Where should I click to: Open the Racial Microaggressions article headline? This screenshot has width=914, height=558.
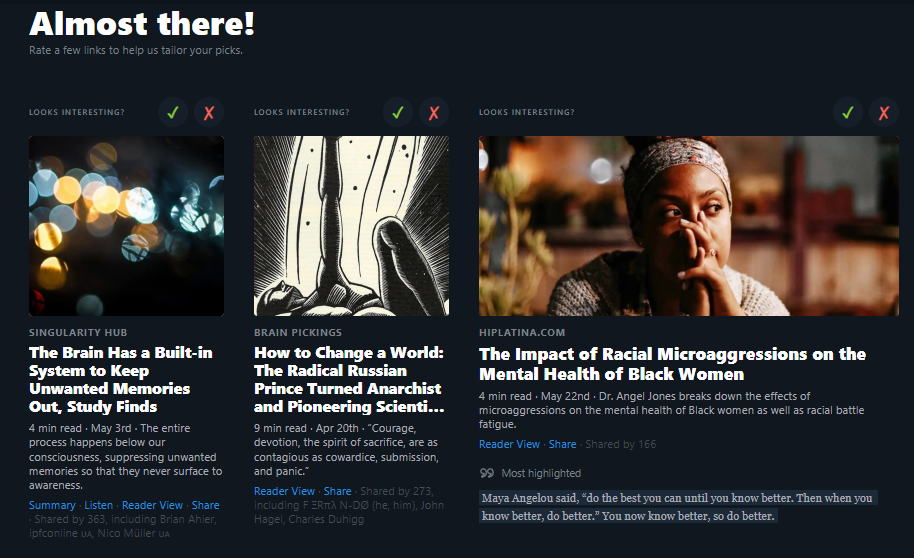[672, 364]
